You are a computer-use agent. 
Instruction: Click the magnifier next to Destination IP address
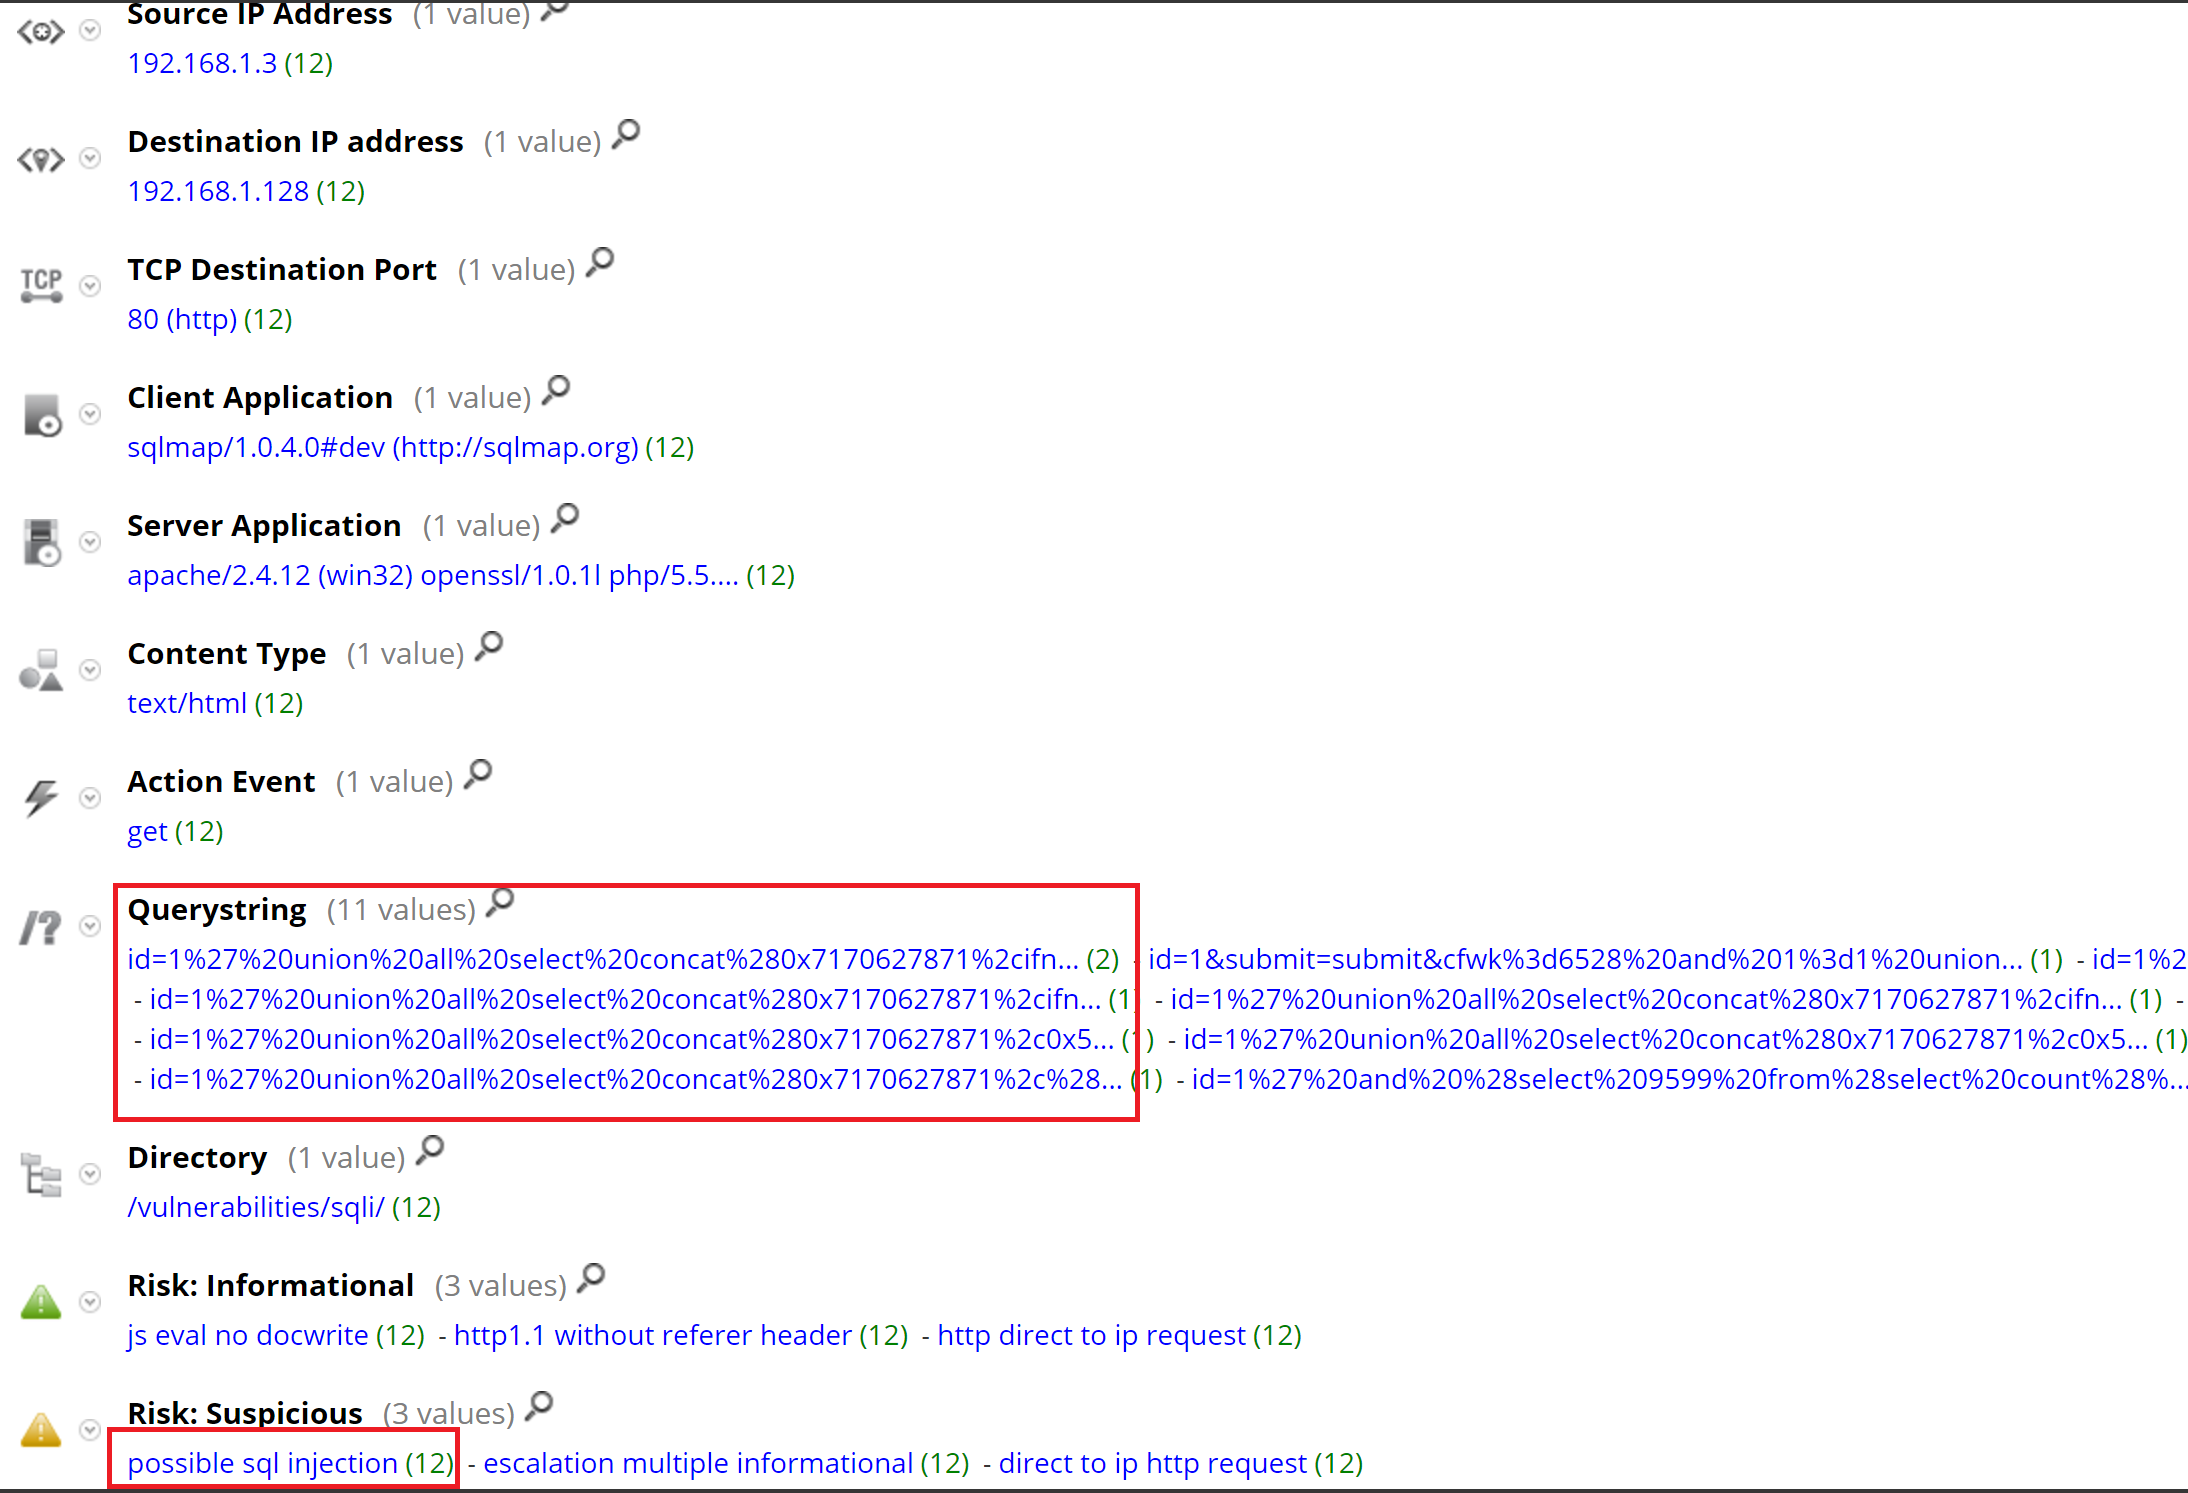point(626,133)
